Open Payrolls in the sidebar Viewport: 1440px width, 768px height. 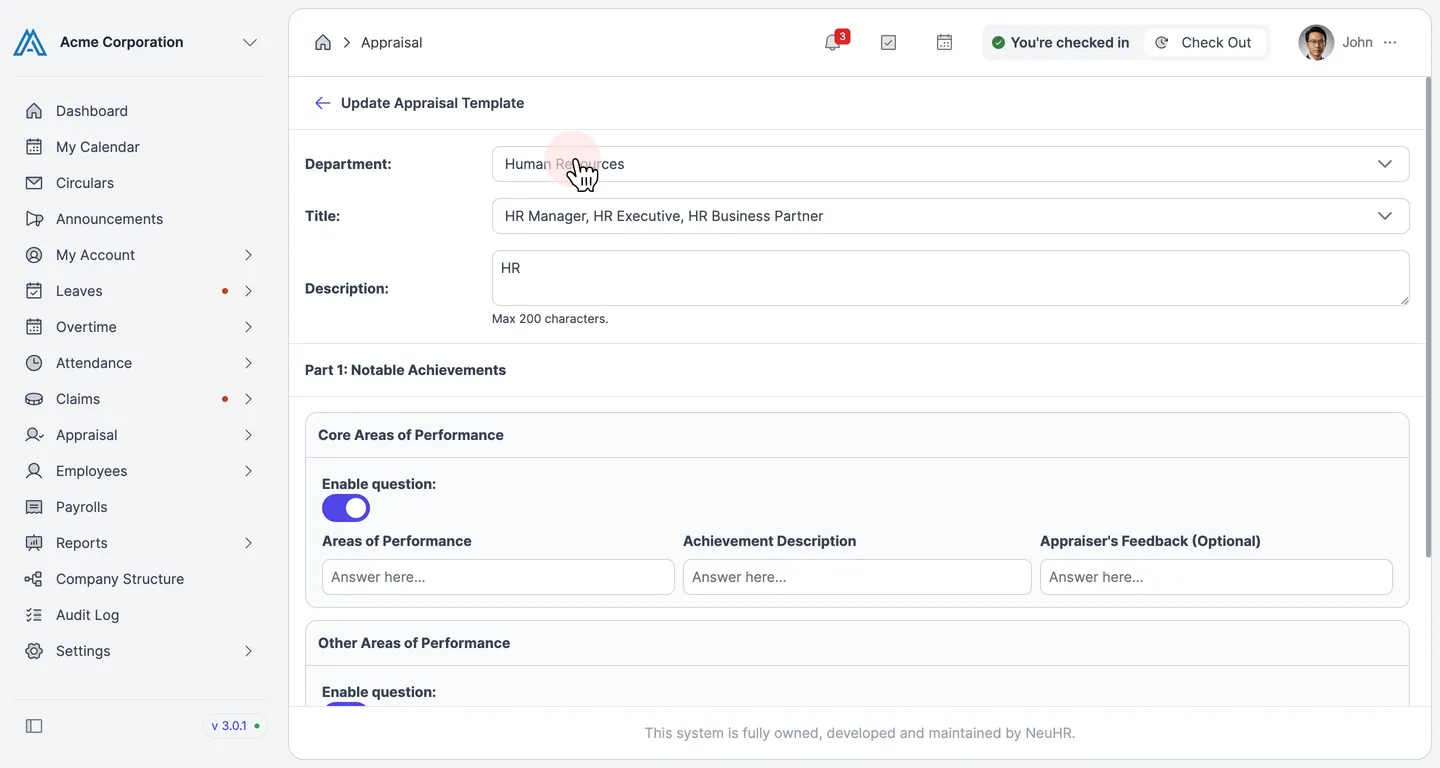pyautogui.click(x=82, y=507)
